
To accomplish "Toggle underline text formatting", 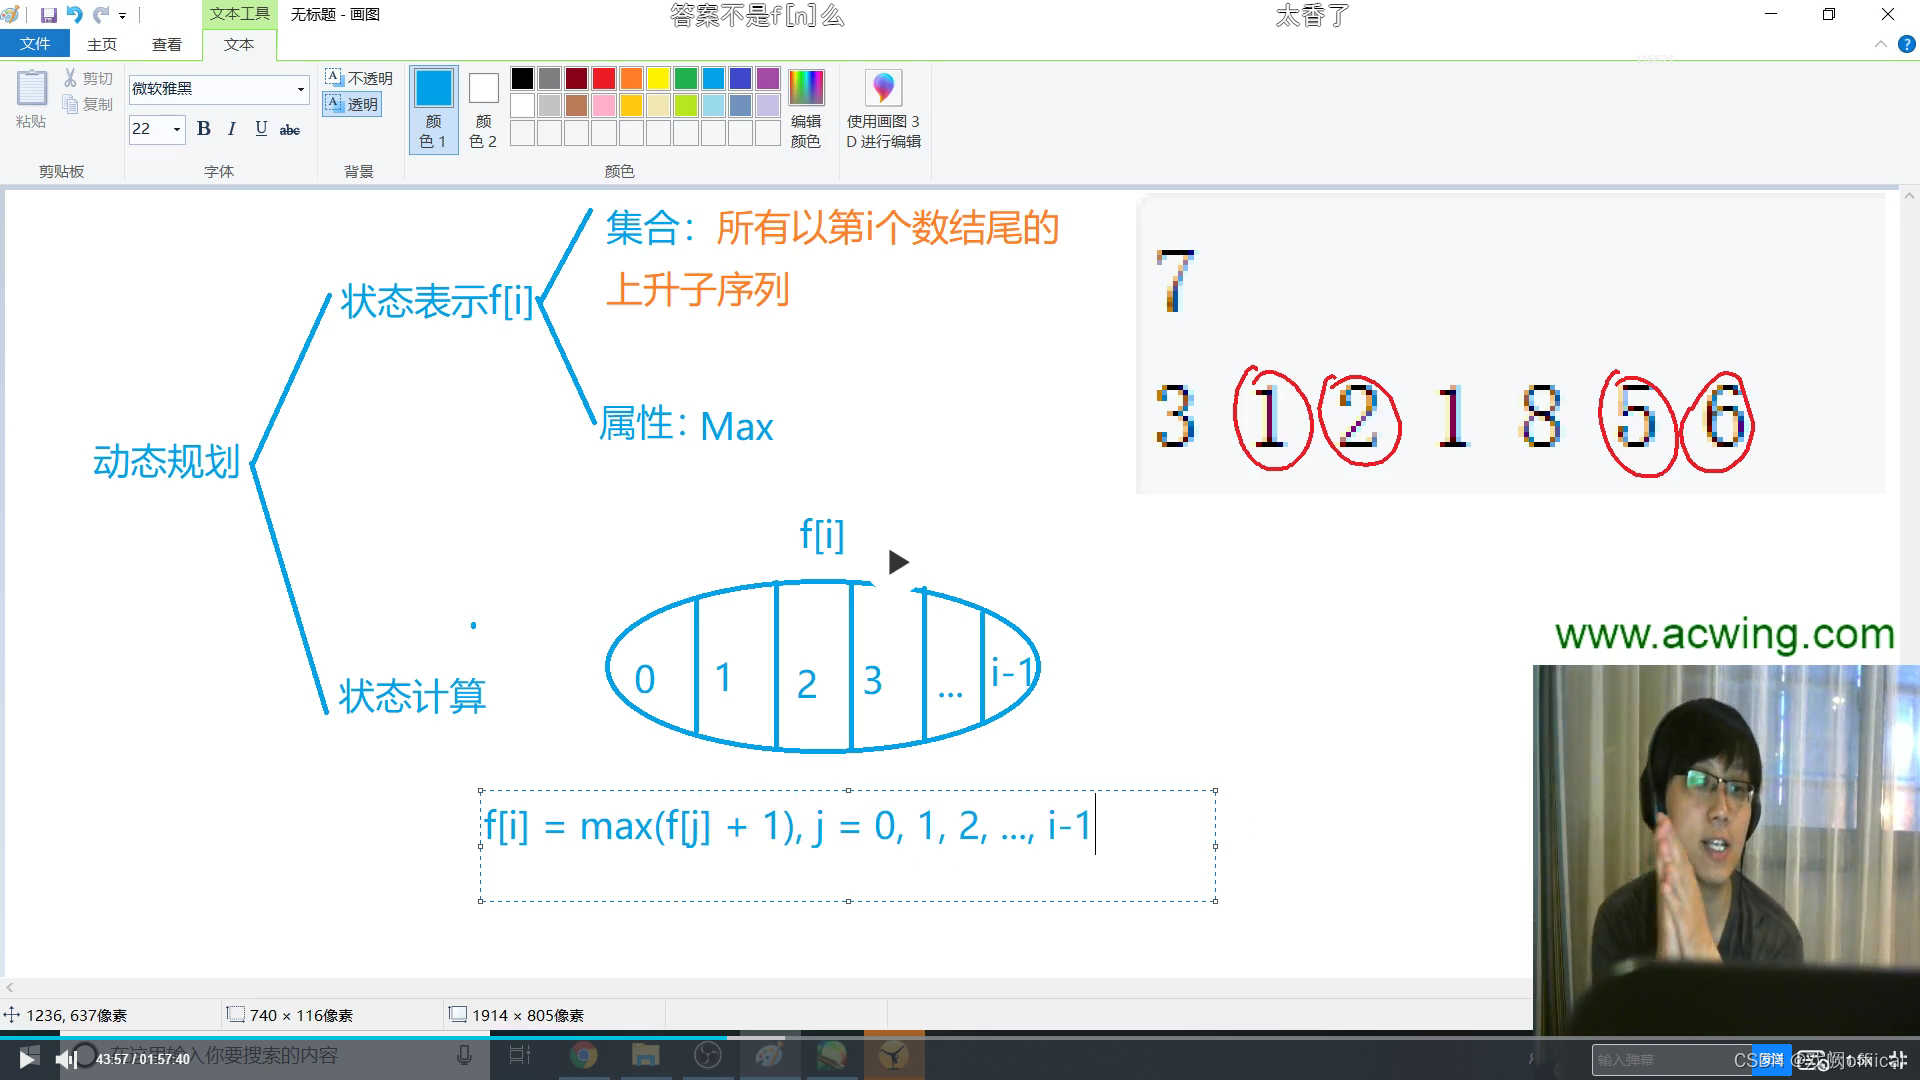I will point(261,129).
